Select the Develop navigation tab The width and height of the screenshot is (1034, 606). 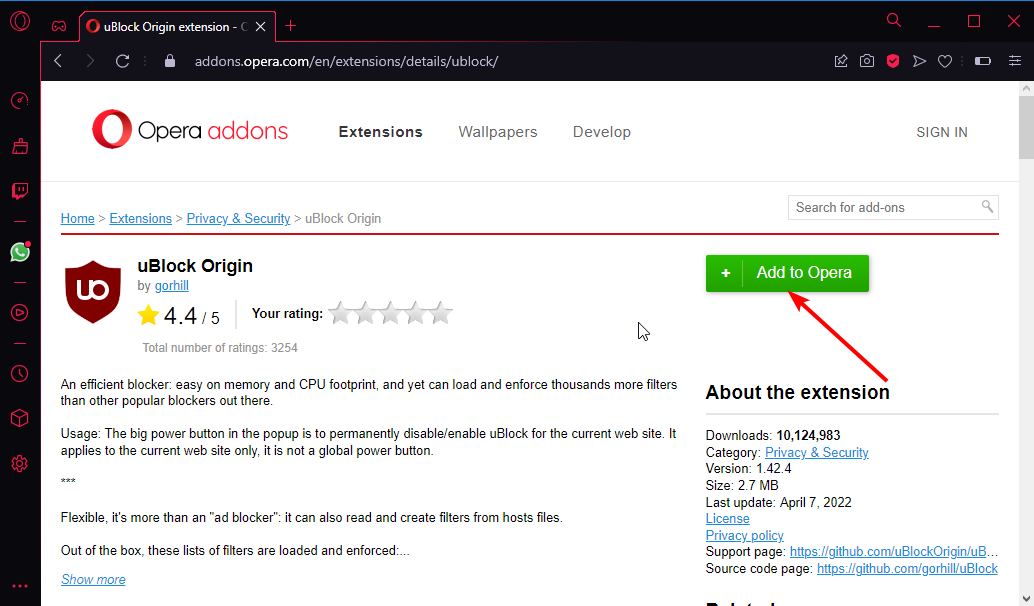(601, 132)
